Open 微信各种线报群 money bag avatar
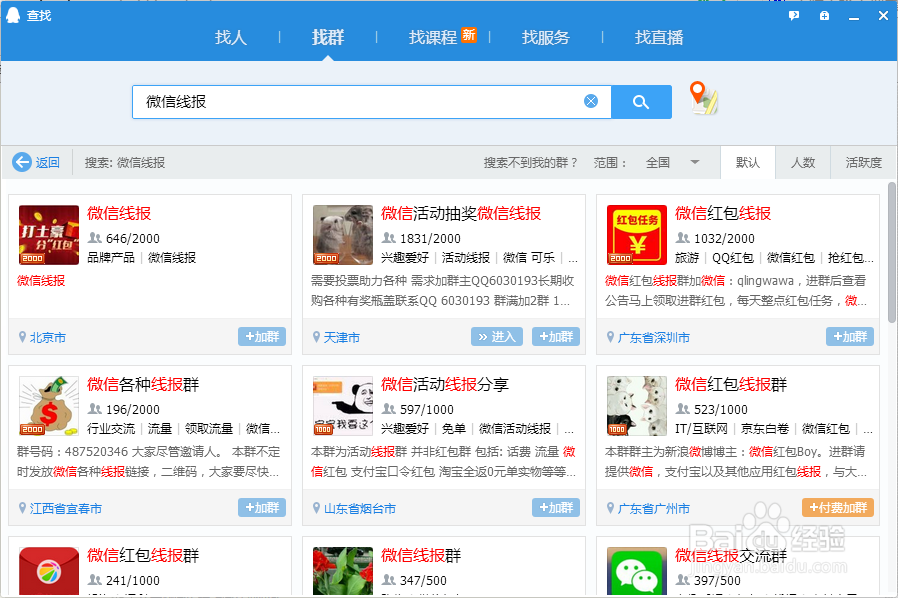Image resolution: width=898 pixels, height=598 pixels. point(49,406)
